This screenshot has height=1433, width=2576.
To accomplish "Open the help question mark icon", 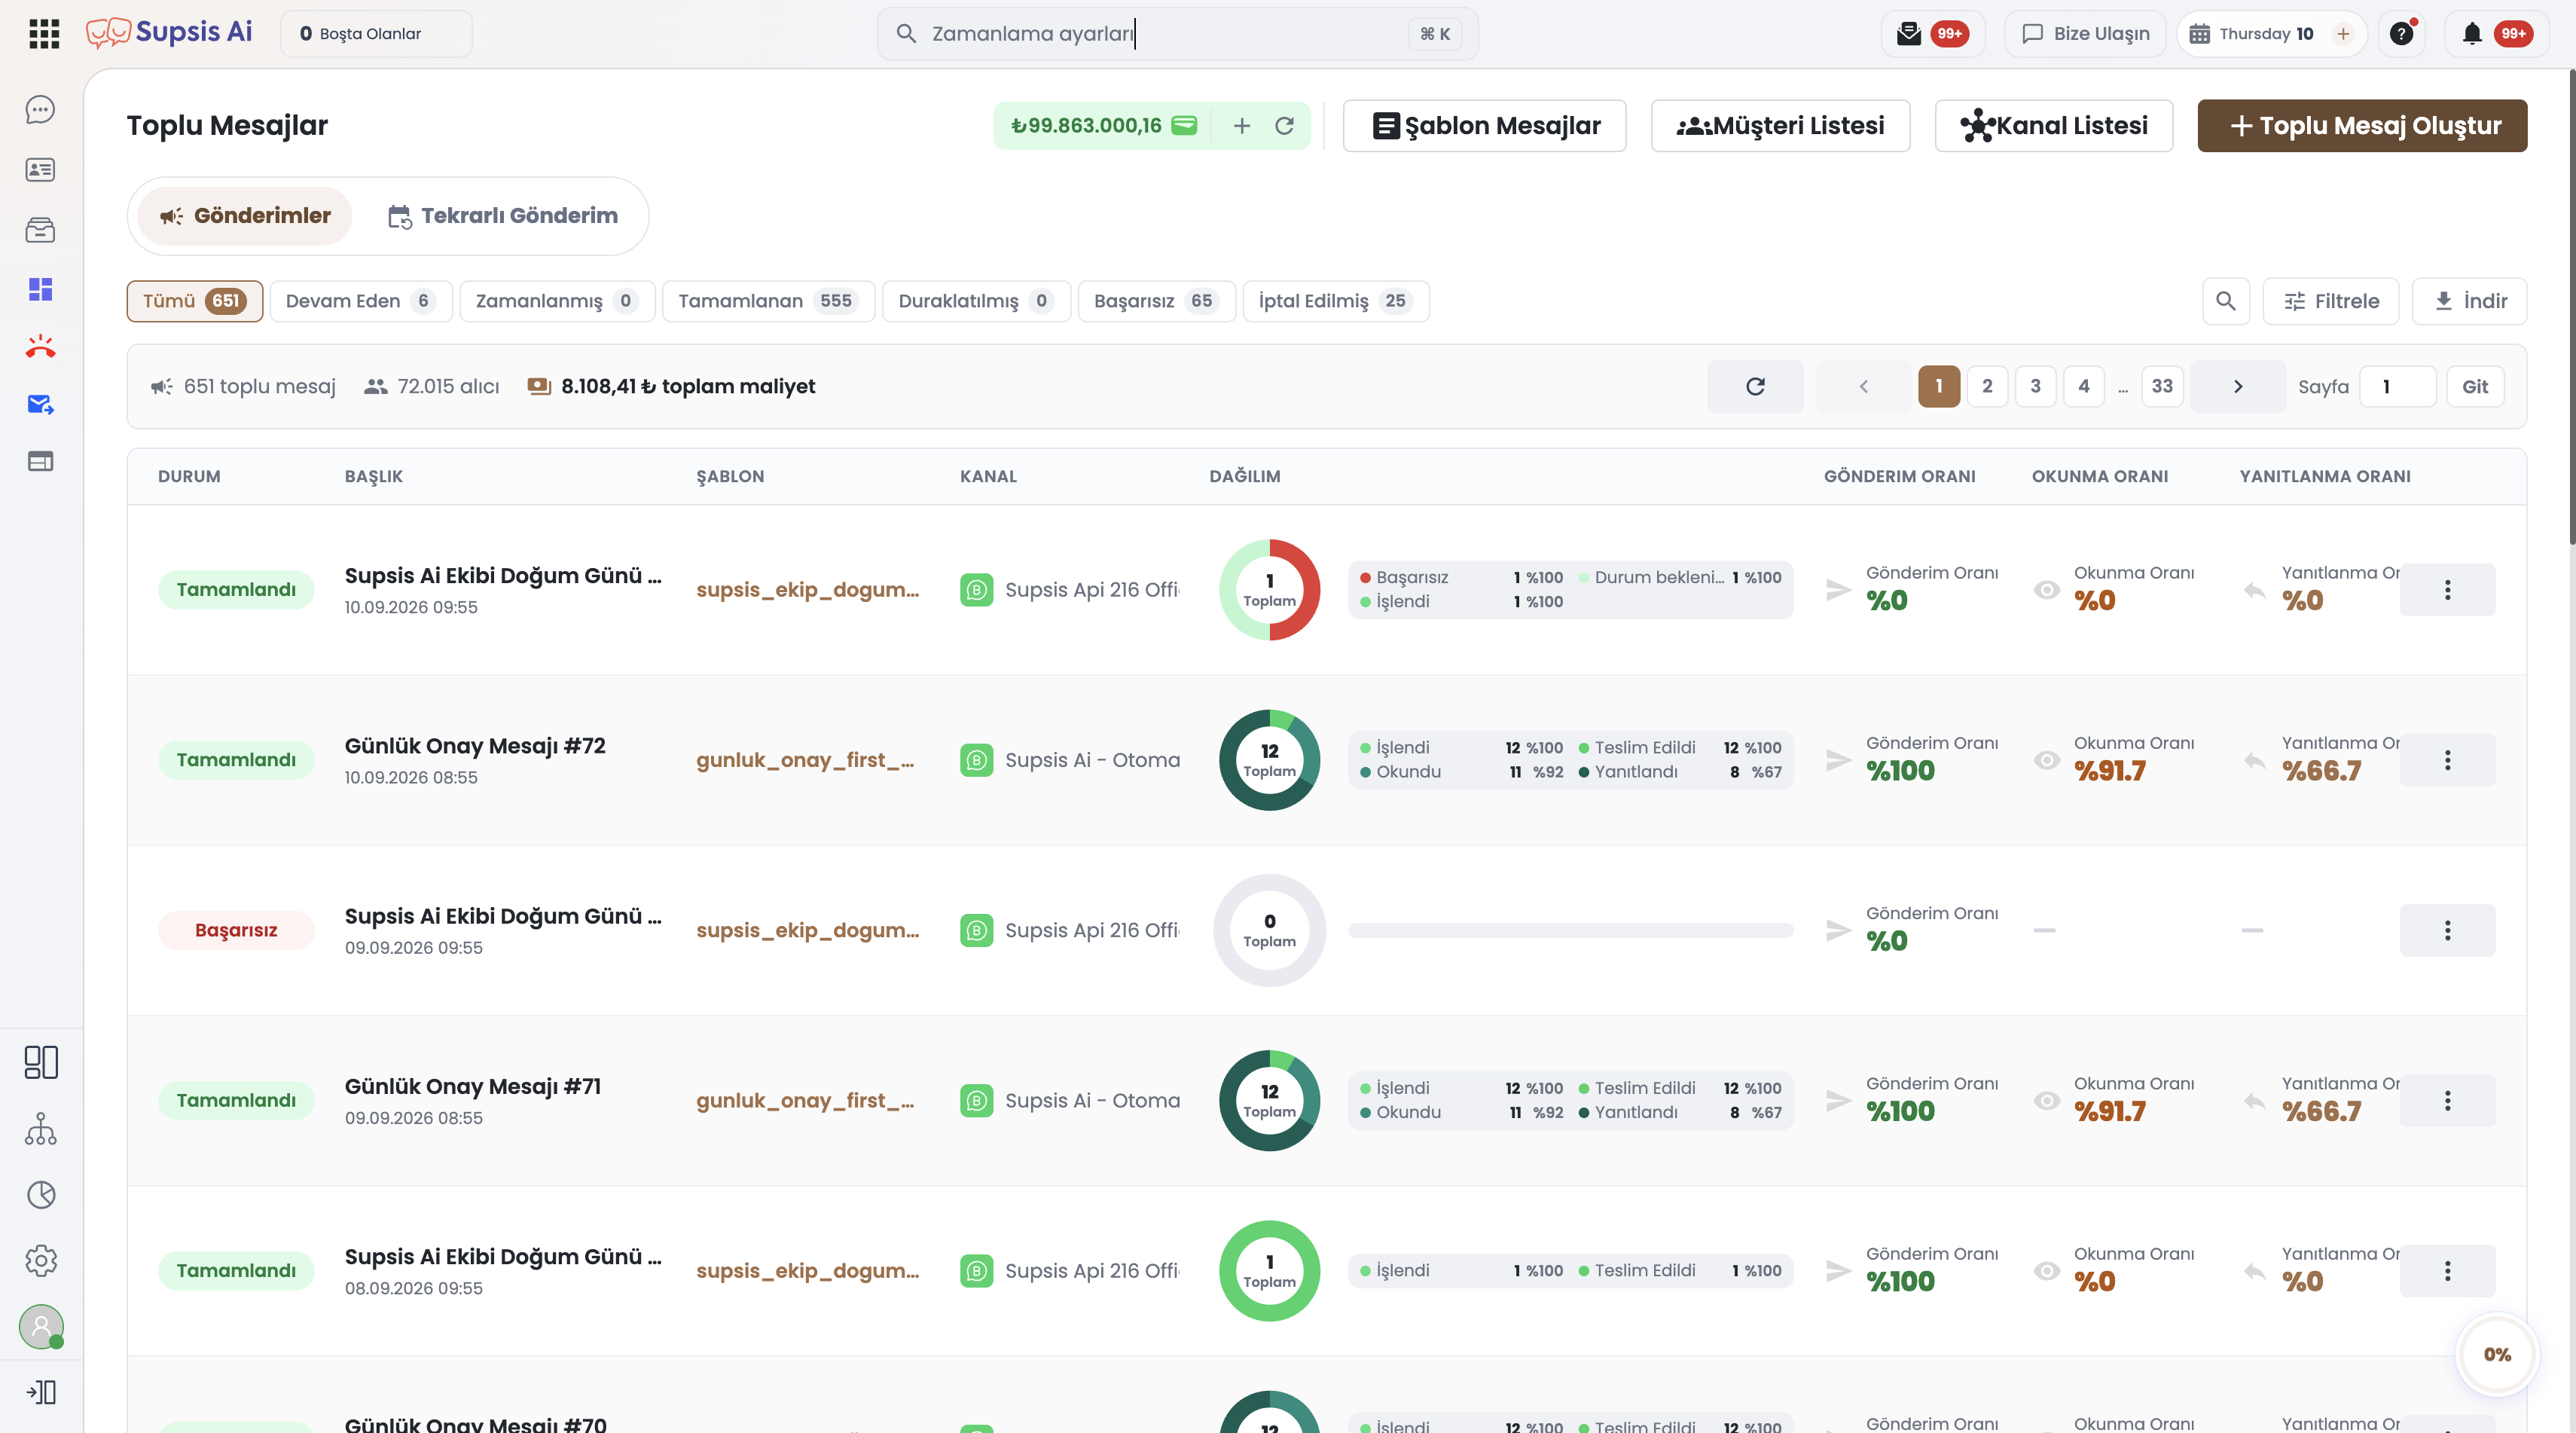I will tap(2402, 34).
